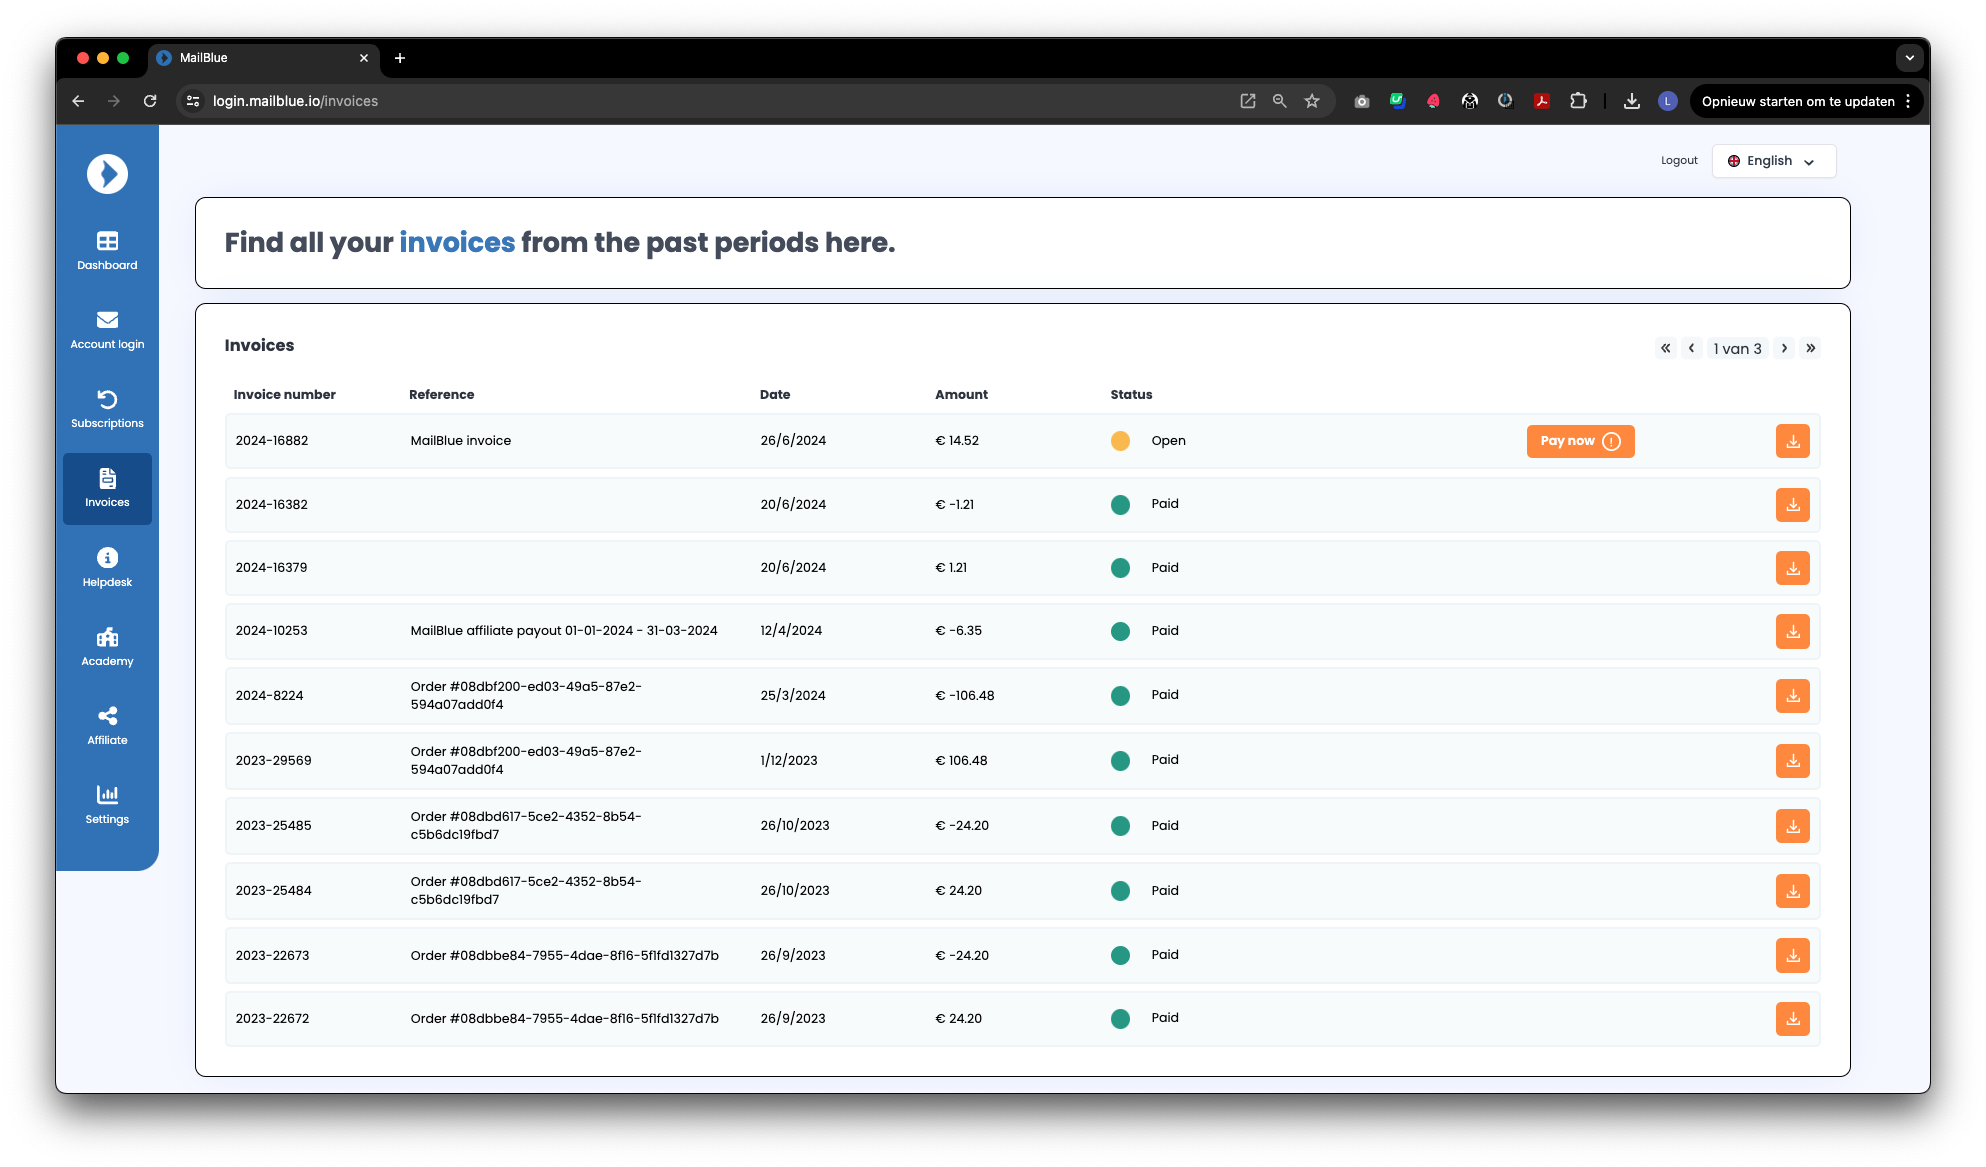This screenshot has height=1167, width=1986.
Task: Open the Academy sidebar item
Action: pyautogui.click(x=107, y=647)
